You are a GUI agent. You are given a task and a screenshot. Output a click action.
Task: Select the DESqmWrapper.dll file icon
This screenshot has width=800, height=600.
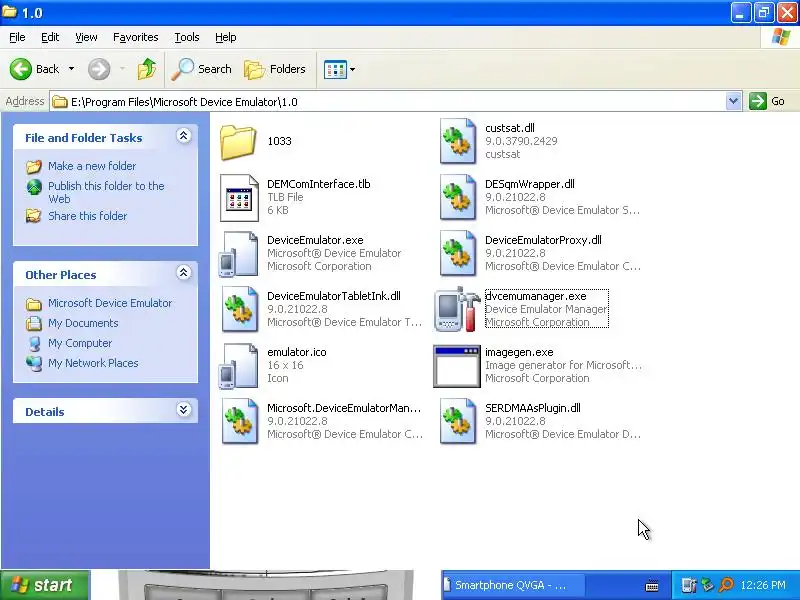pos(458,197)
